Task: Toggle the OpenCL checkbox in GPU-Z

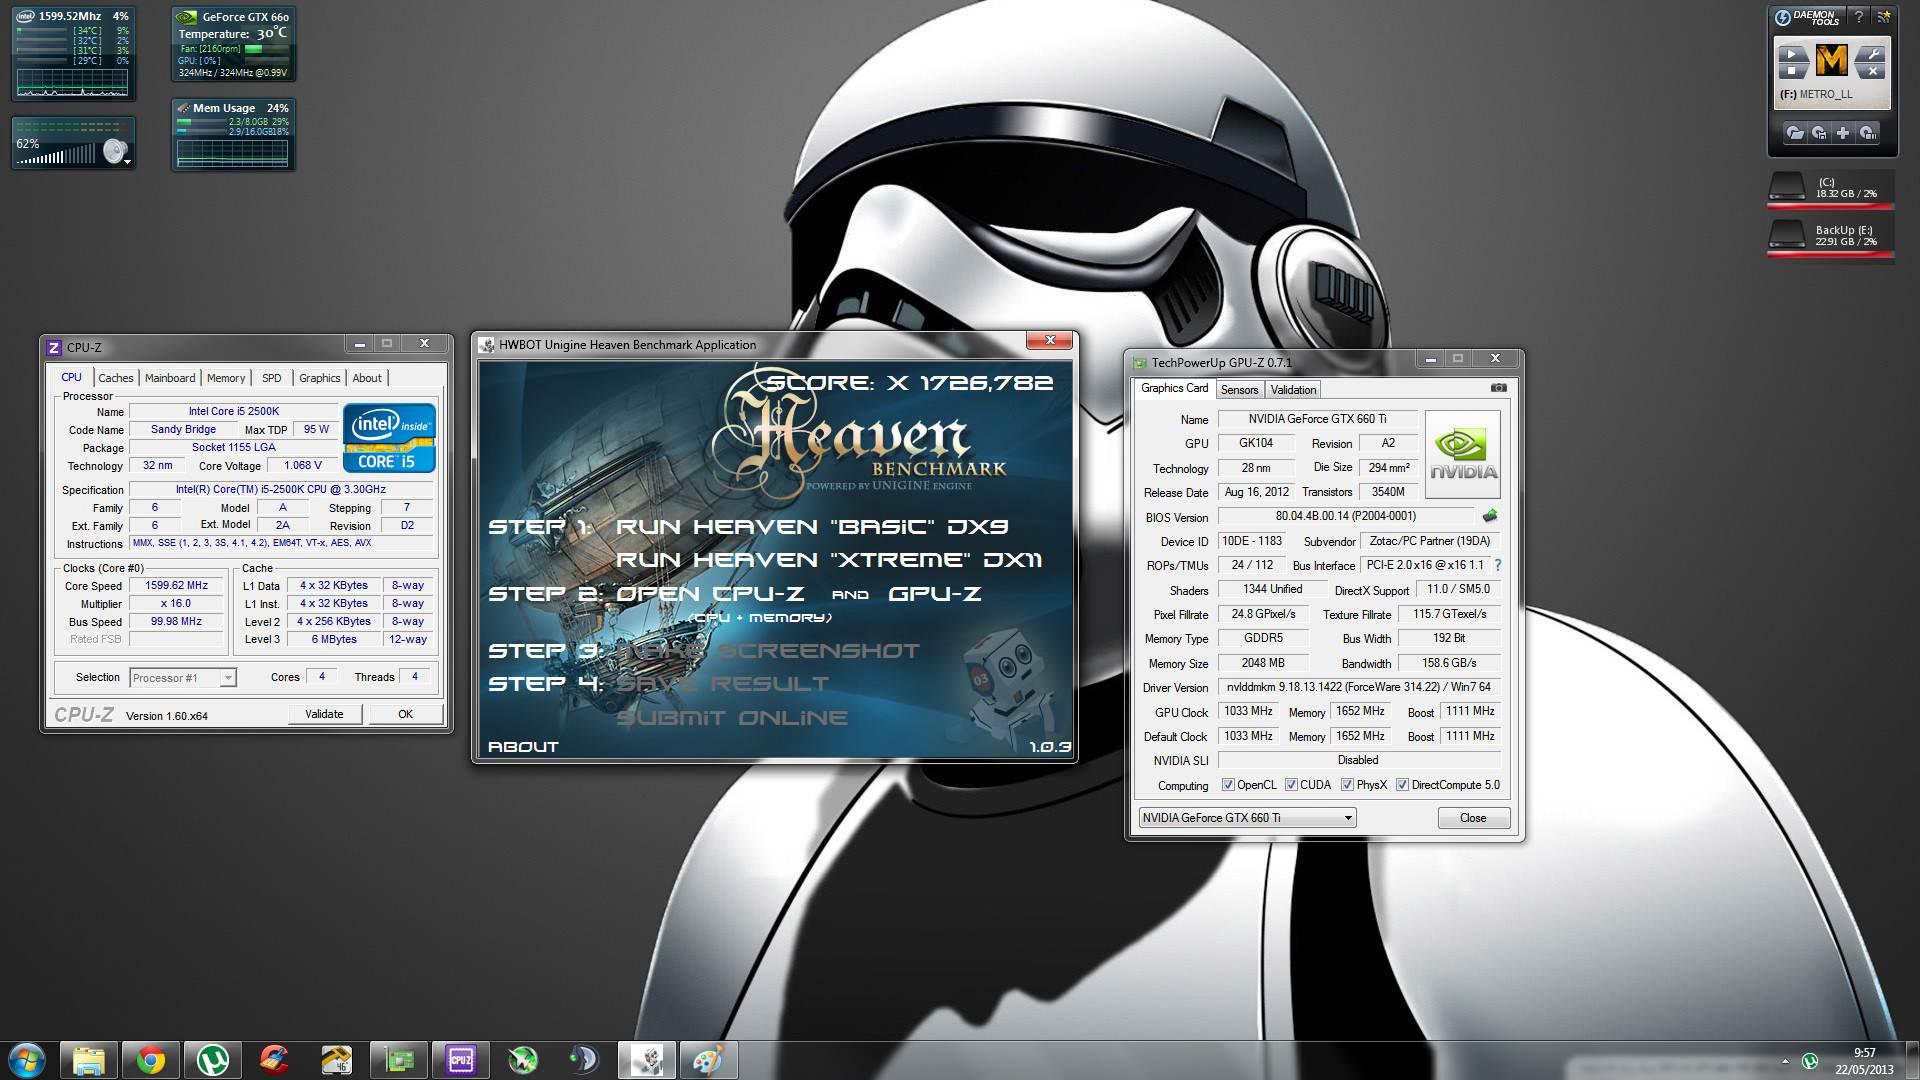Action: coord(1228,785)
